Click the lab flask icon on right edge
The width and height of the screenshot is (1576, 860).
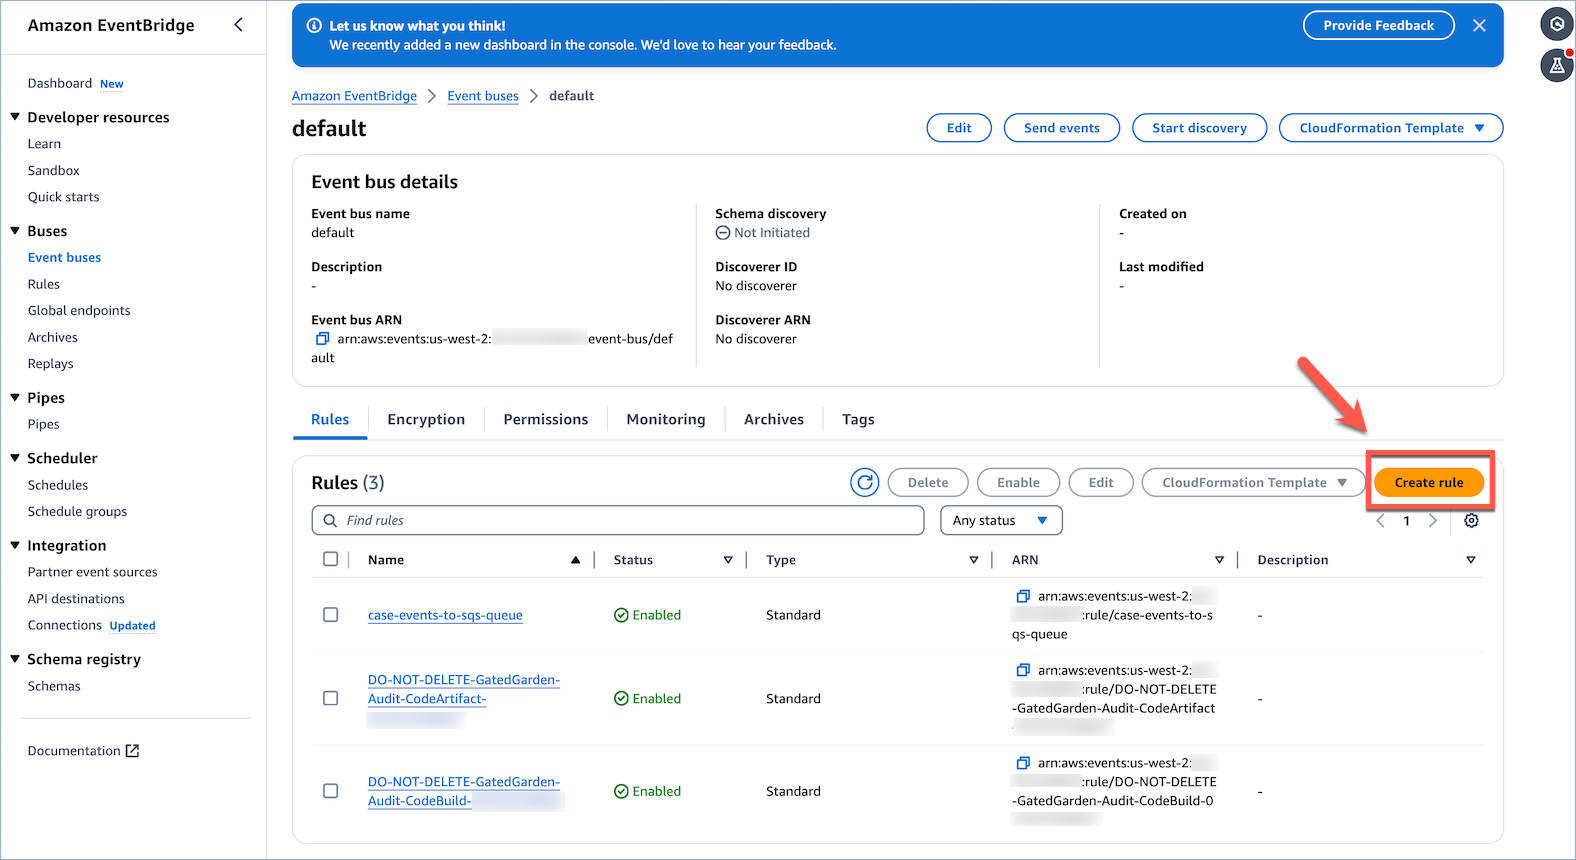point(1557,65)
